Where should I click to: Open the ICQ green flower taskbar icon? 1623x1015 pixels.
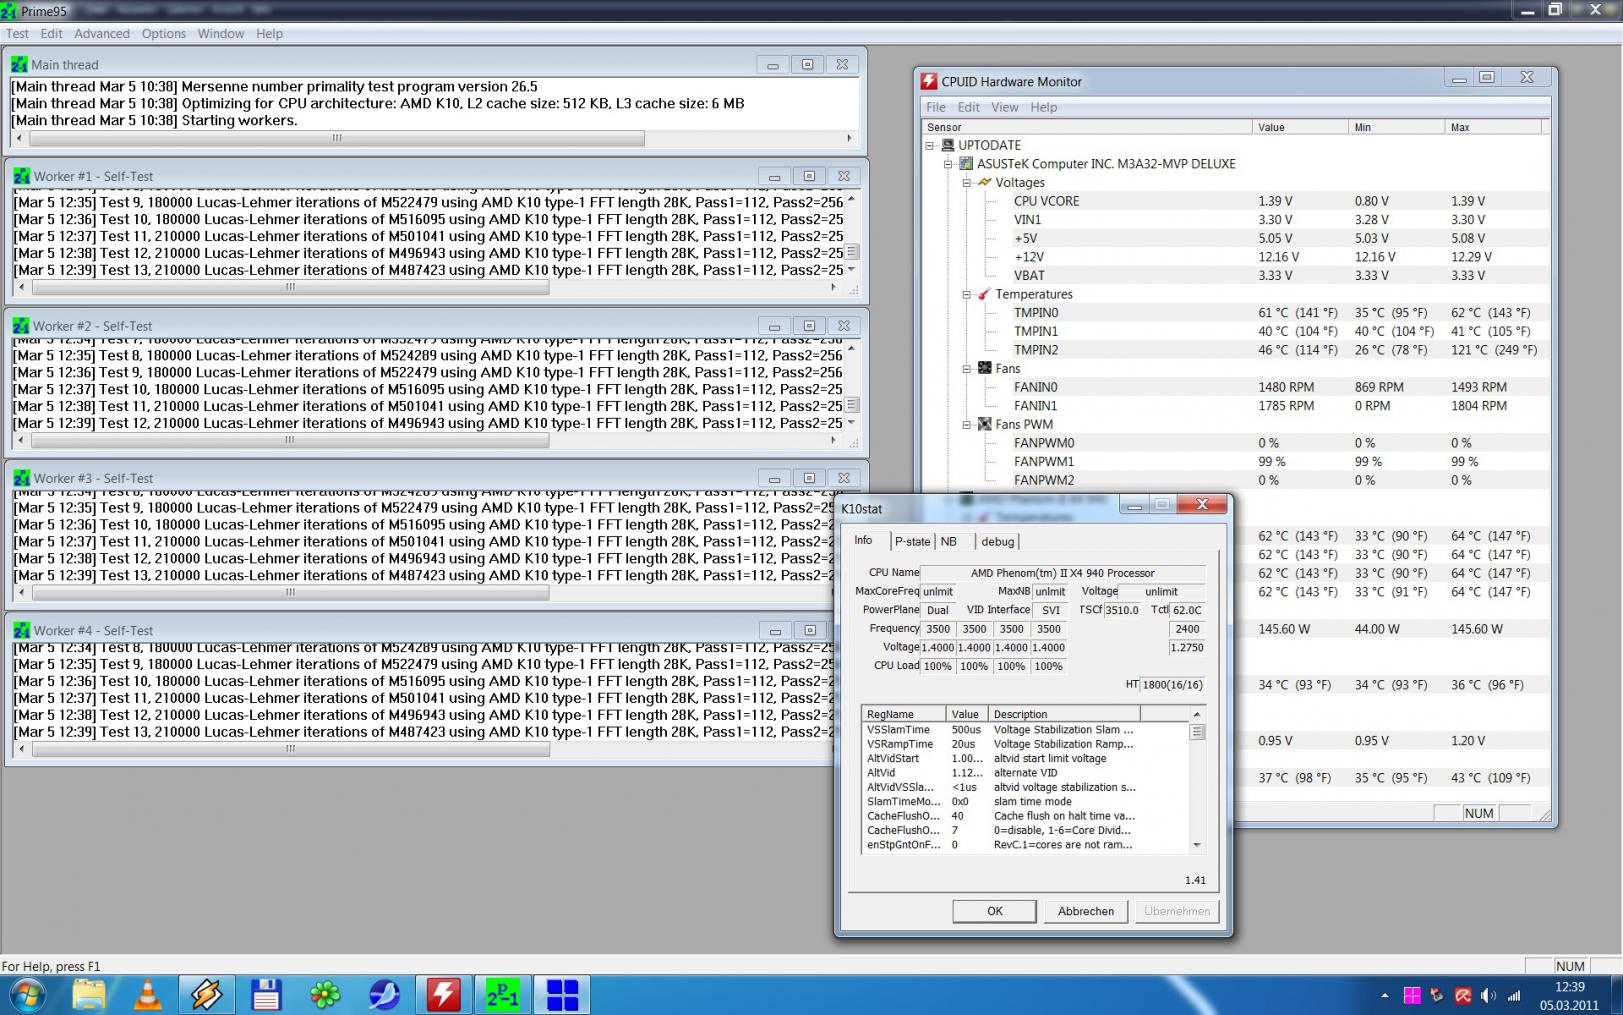pos(325,995)
